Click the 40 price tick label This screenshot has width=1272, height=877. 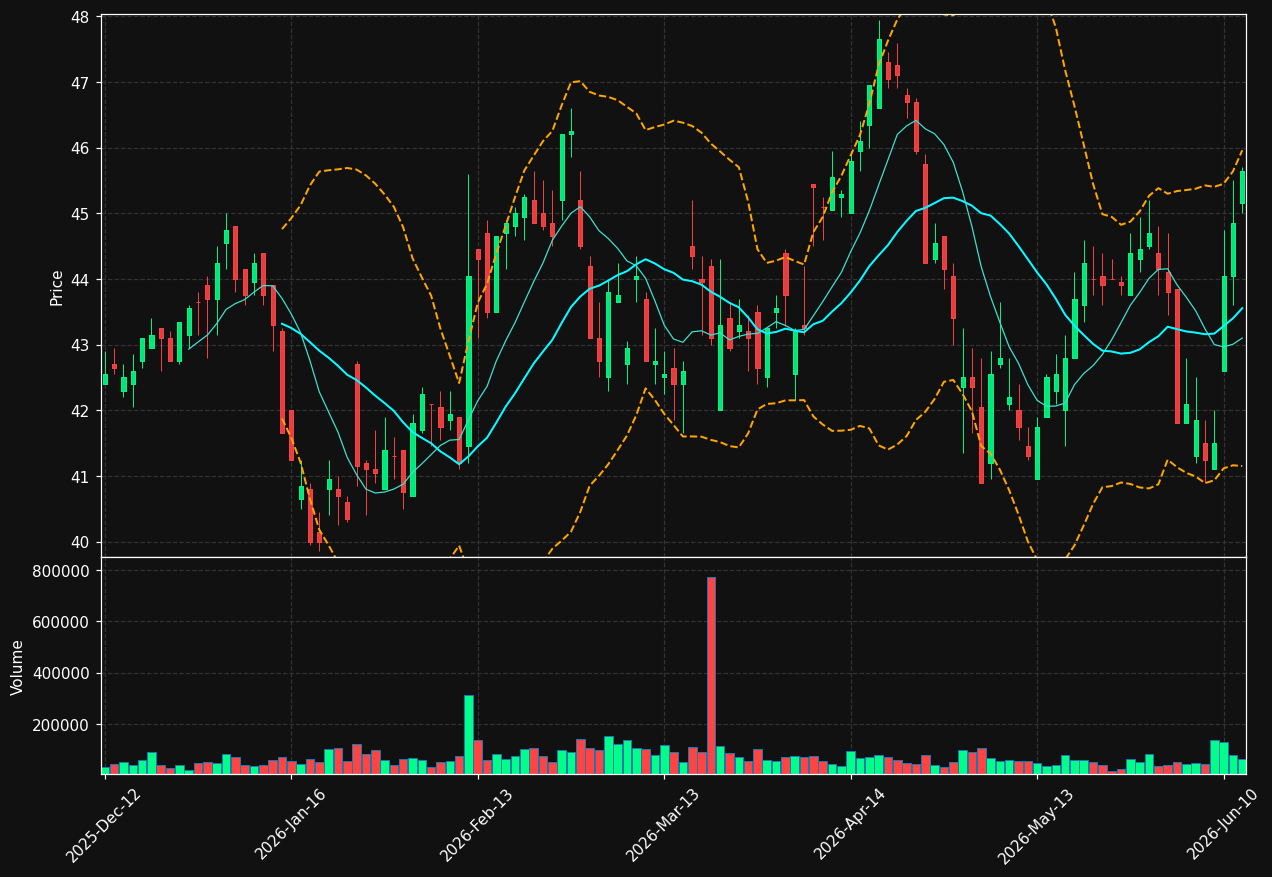coord(80,542)
